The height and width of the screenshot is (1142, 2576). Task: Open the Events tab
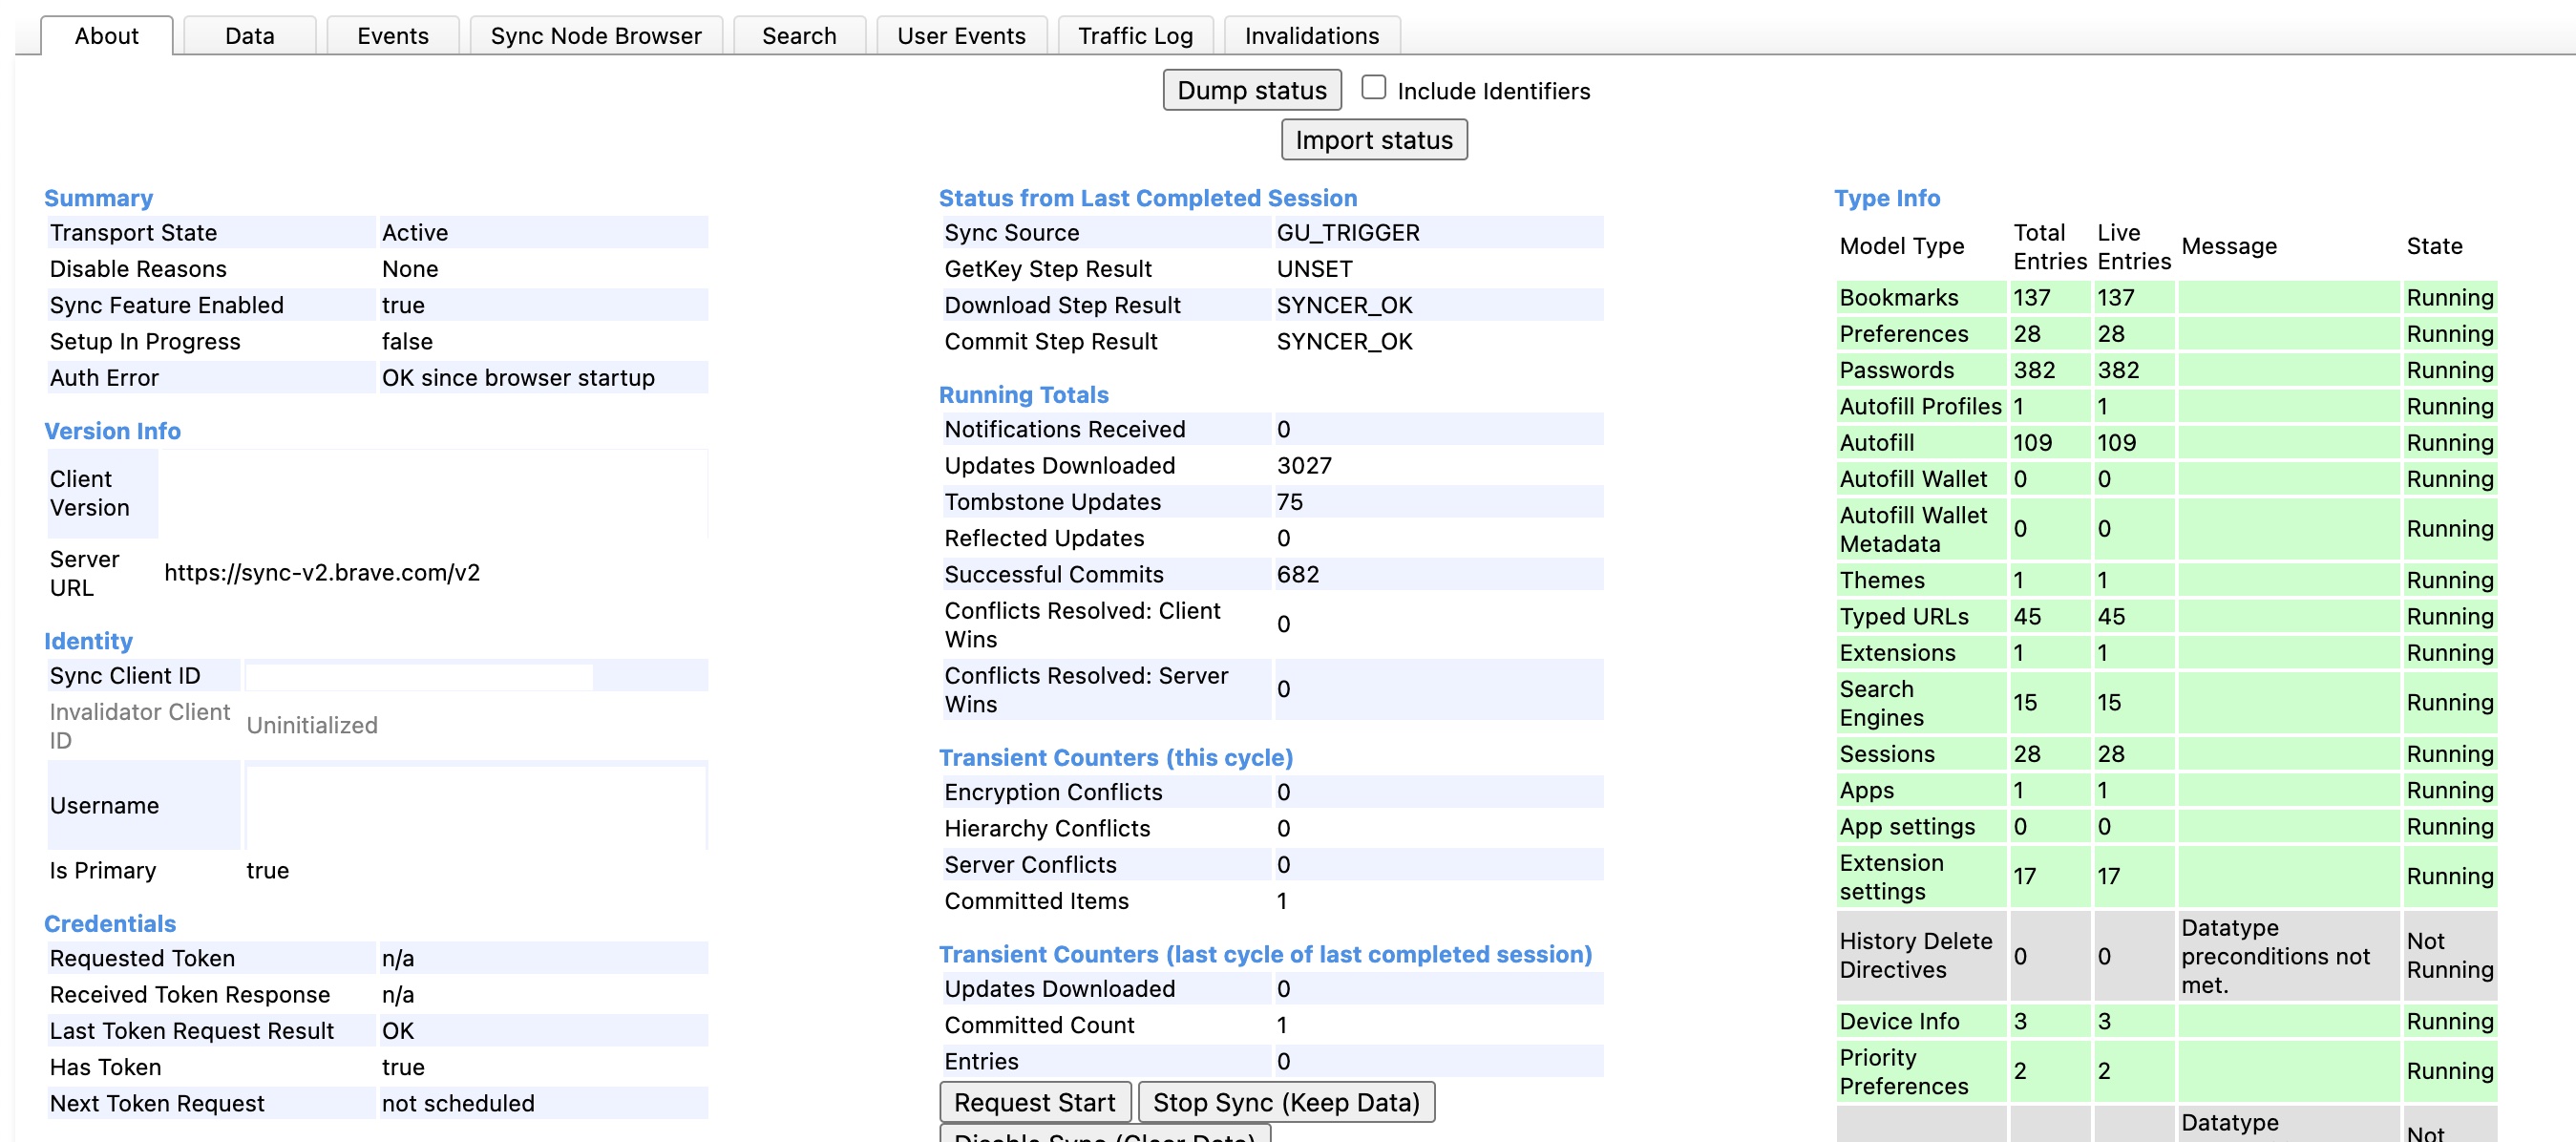(392, 35)
